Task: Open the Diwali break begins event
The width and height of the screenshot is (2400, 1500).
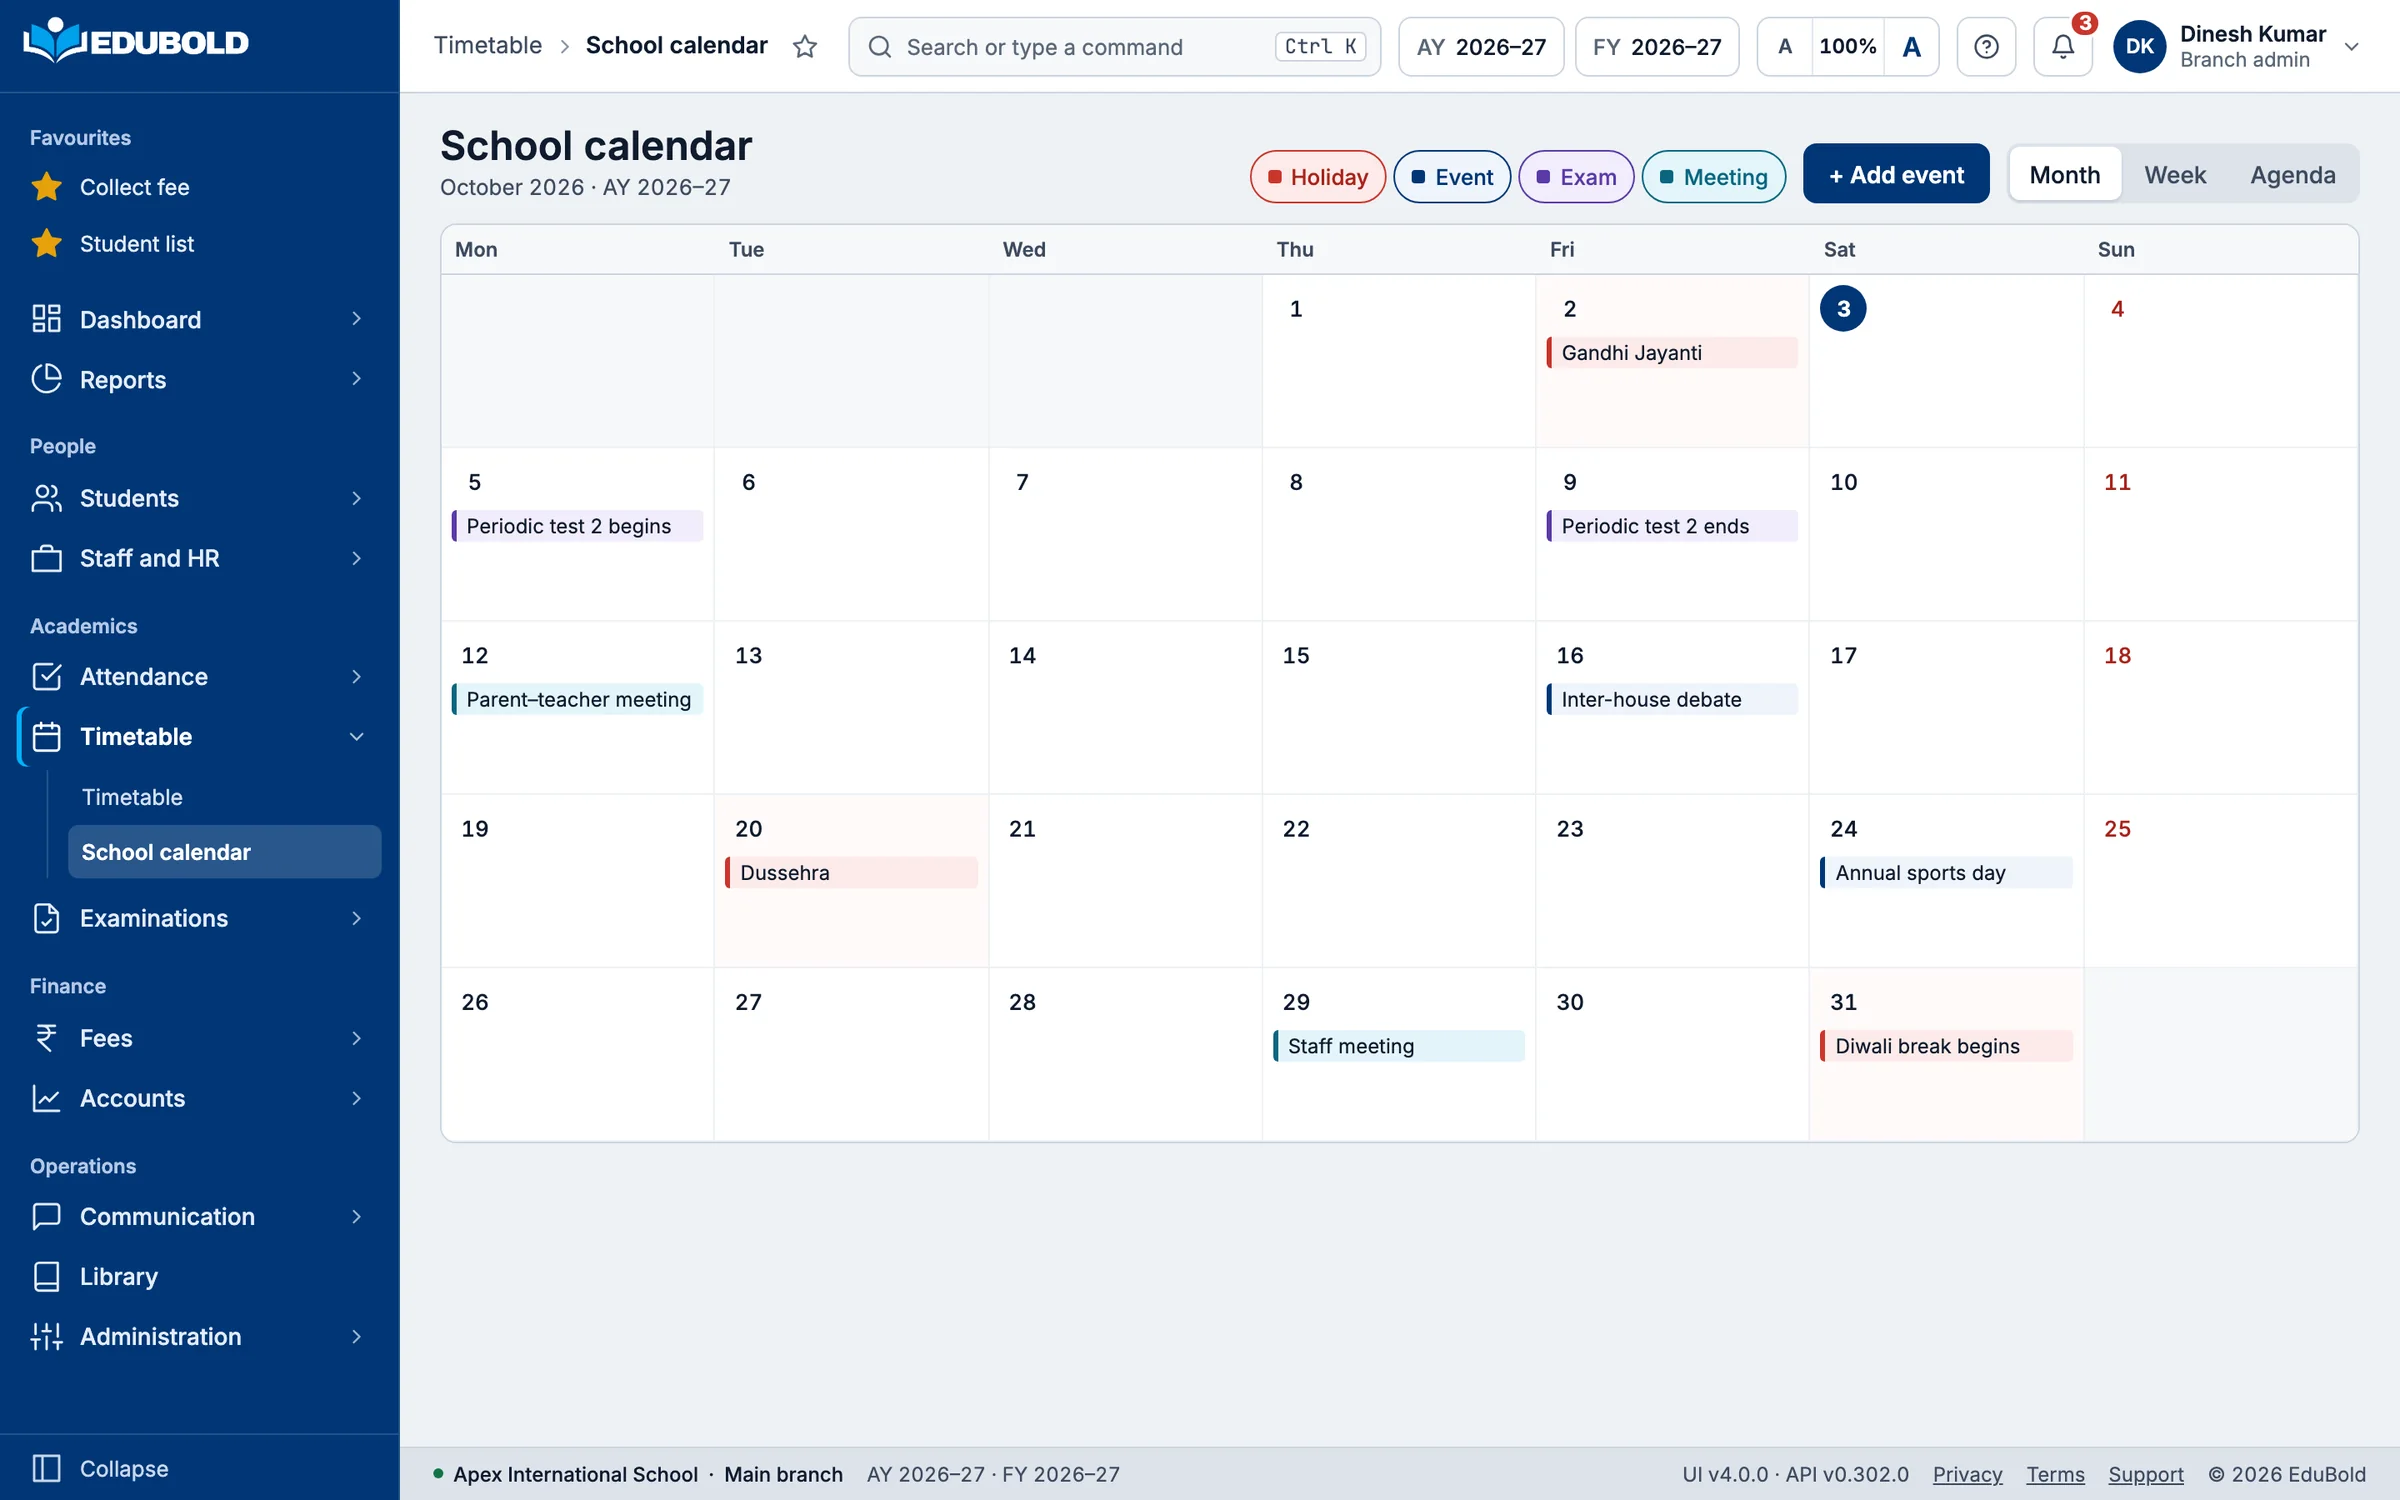Action: 1946,1046
